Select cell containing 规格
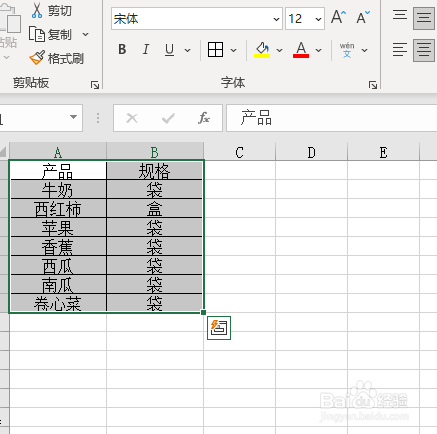 point(155,170)
